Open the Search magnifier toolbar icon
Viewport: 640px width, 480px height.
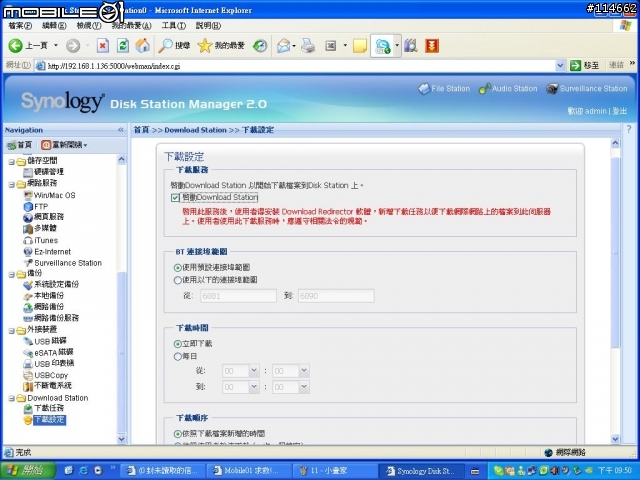(x=165, y=46)
